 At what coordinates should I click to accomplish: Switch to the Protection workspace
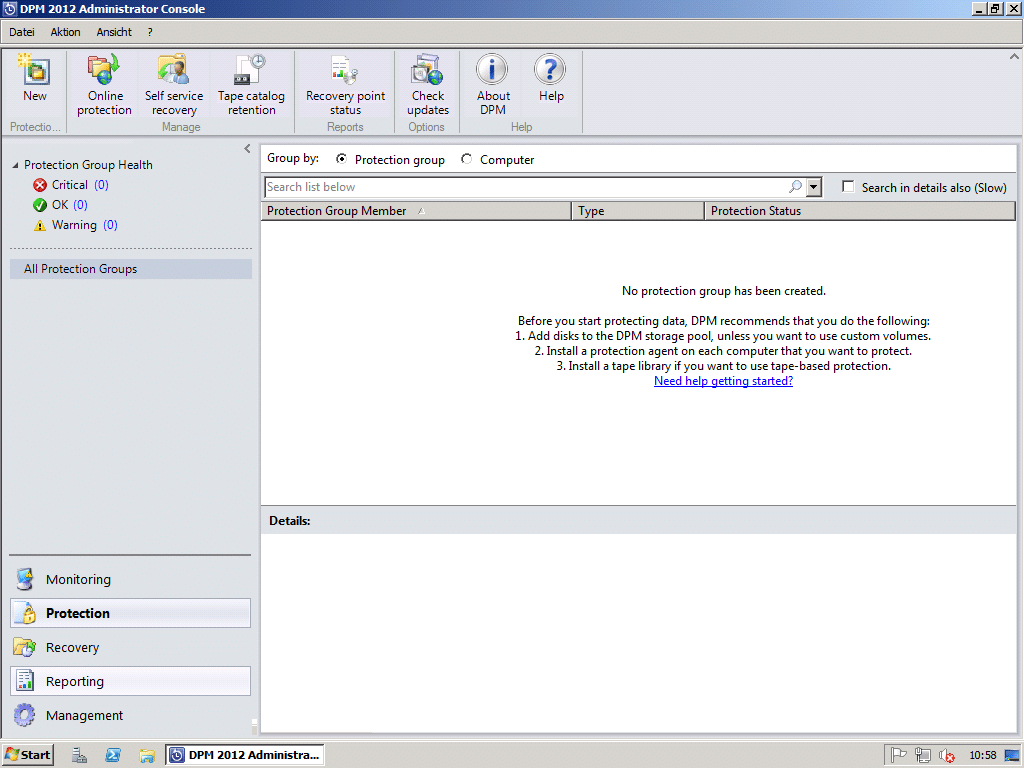130,613
